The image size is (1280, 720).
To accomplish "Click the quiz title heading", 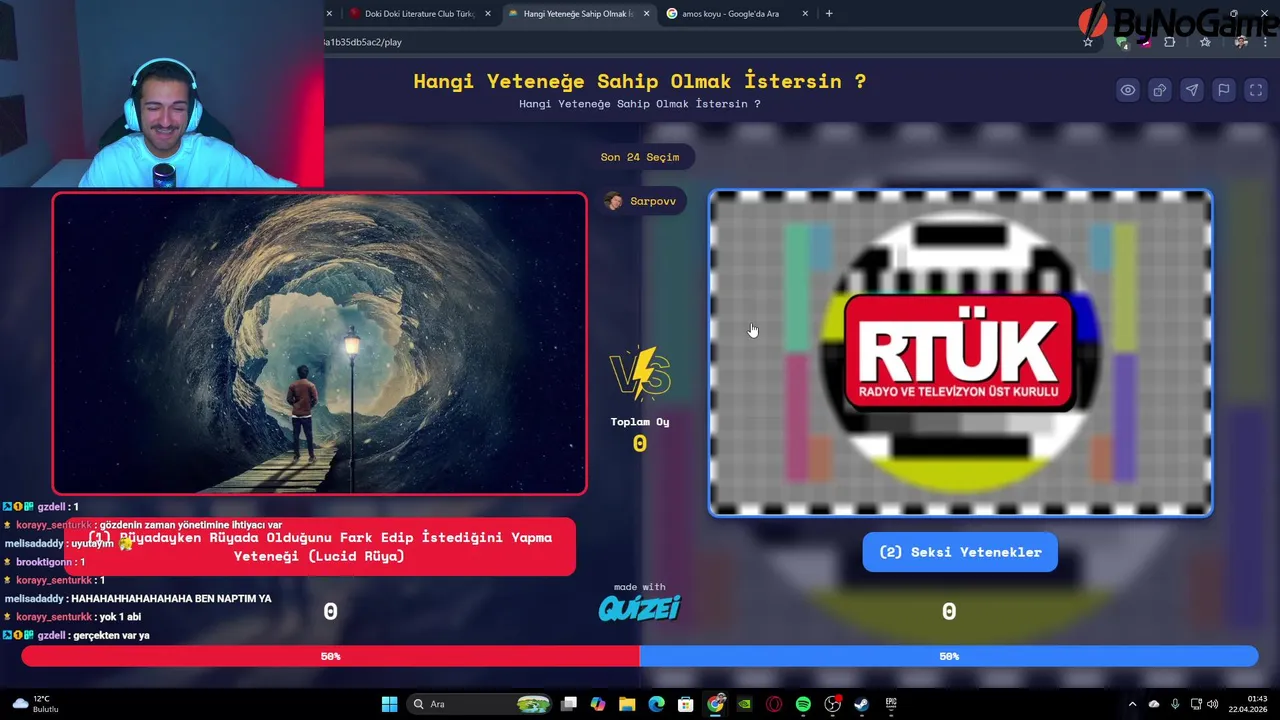I will tap(640, 81).
